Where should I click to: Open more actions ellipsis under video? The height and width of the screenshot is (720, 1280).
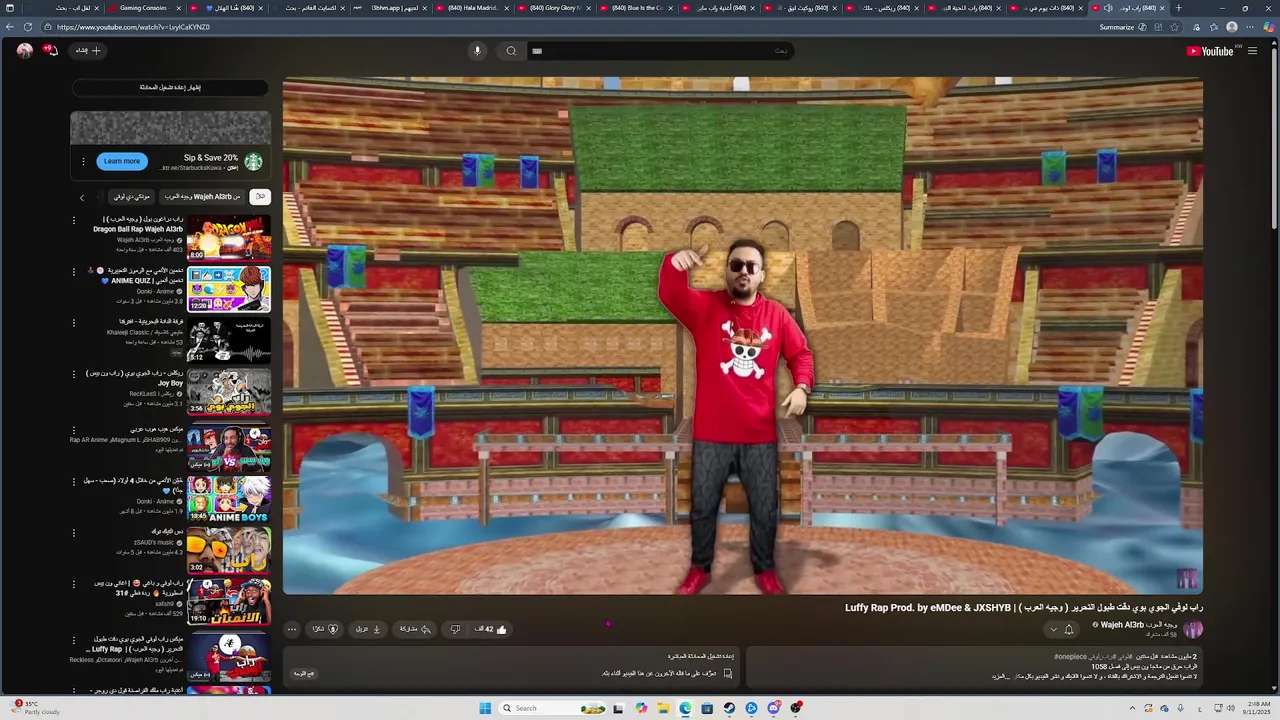[x=292, y=629]
